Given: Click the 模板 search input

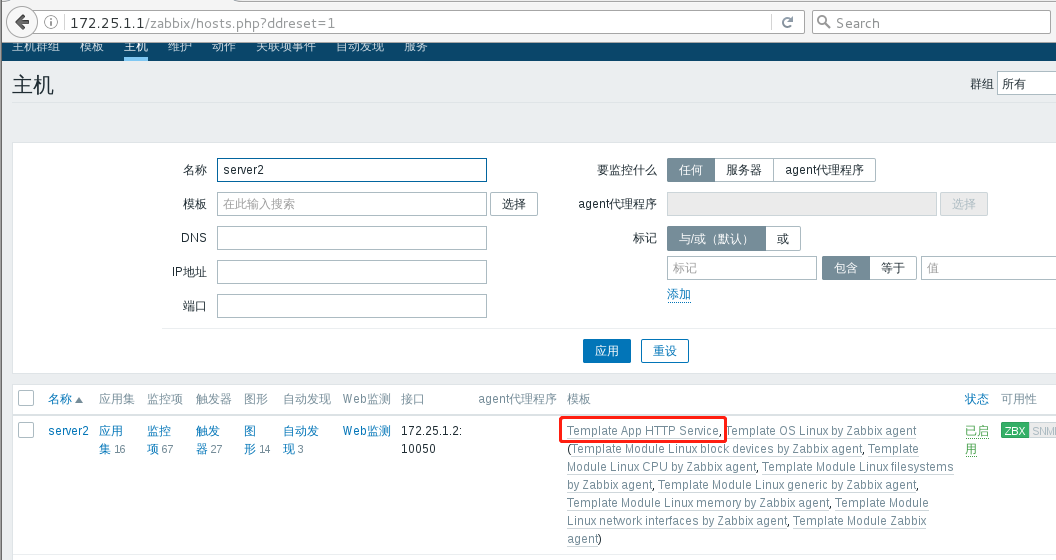Looking at the screenshot, I should click(x=352, y=204).
